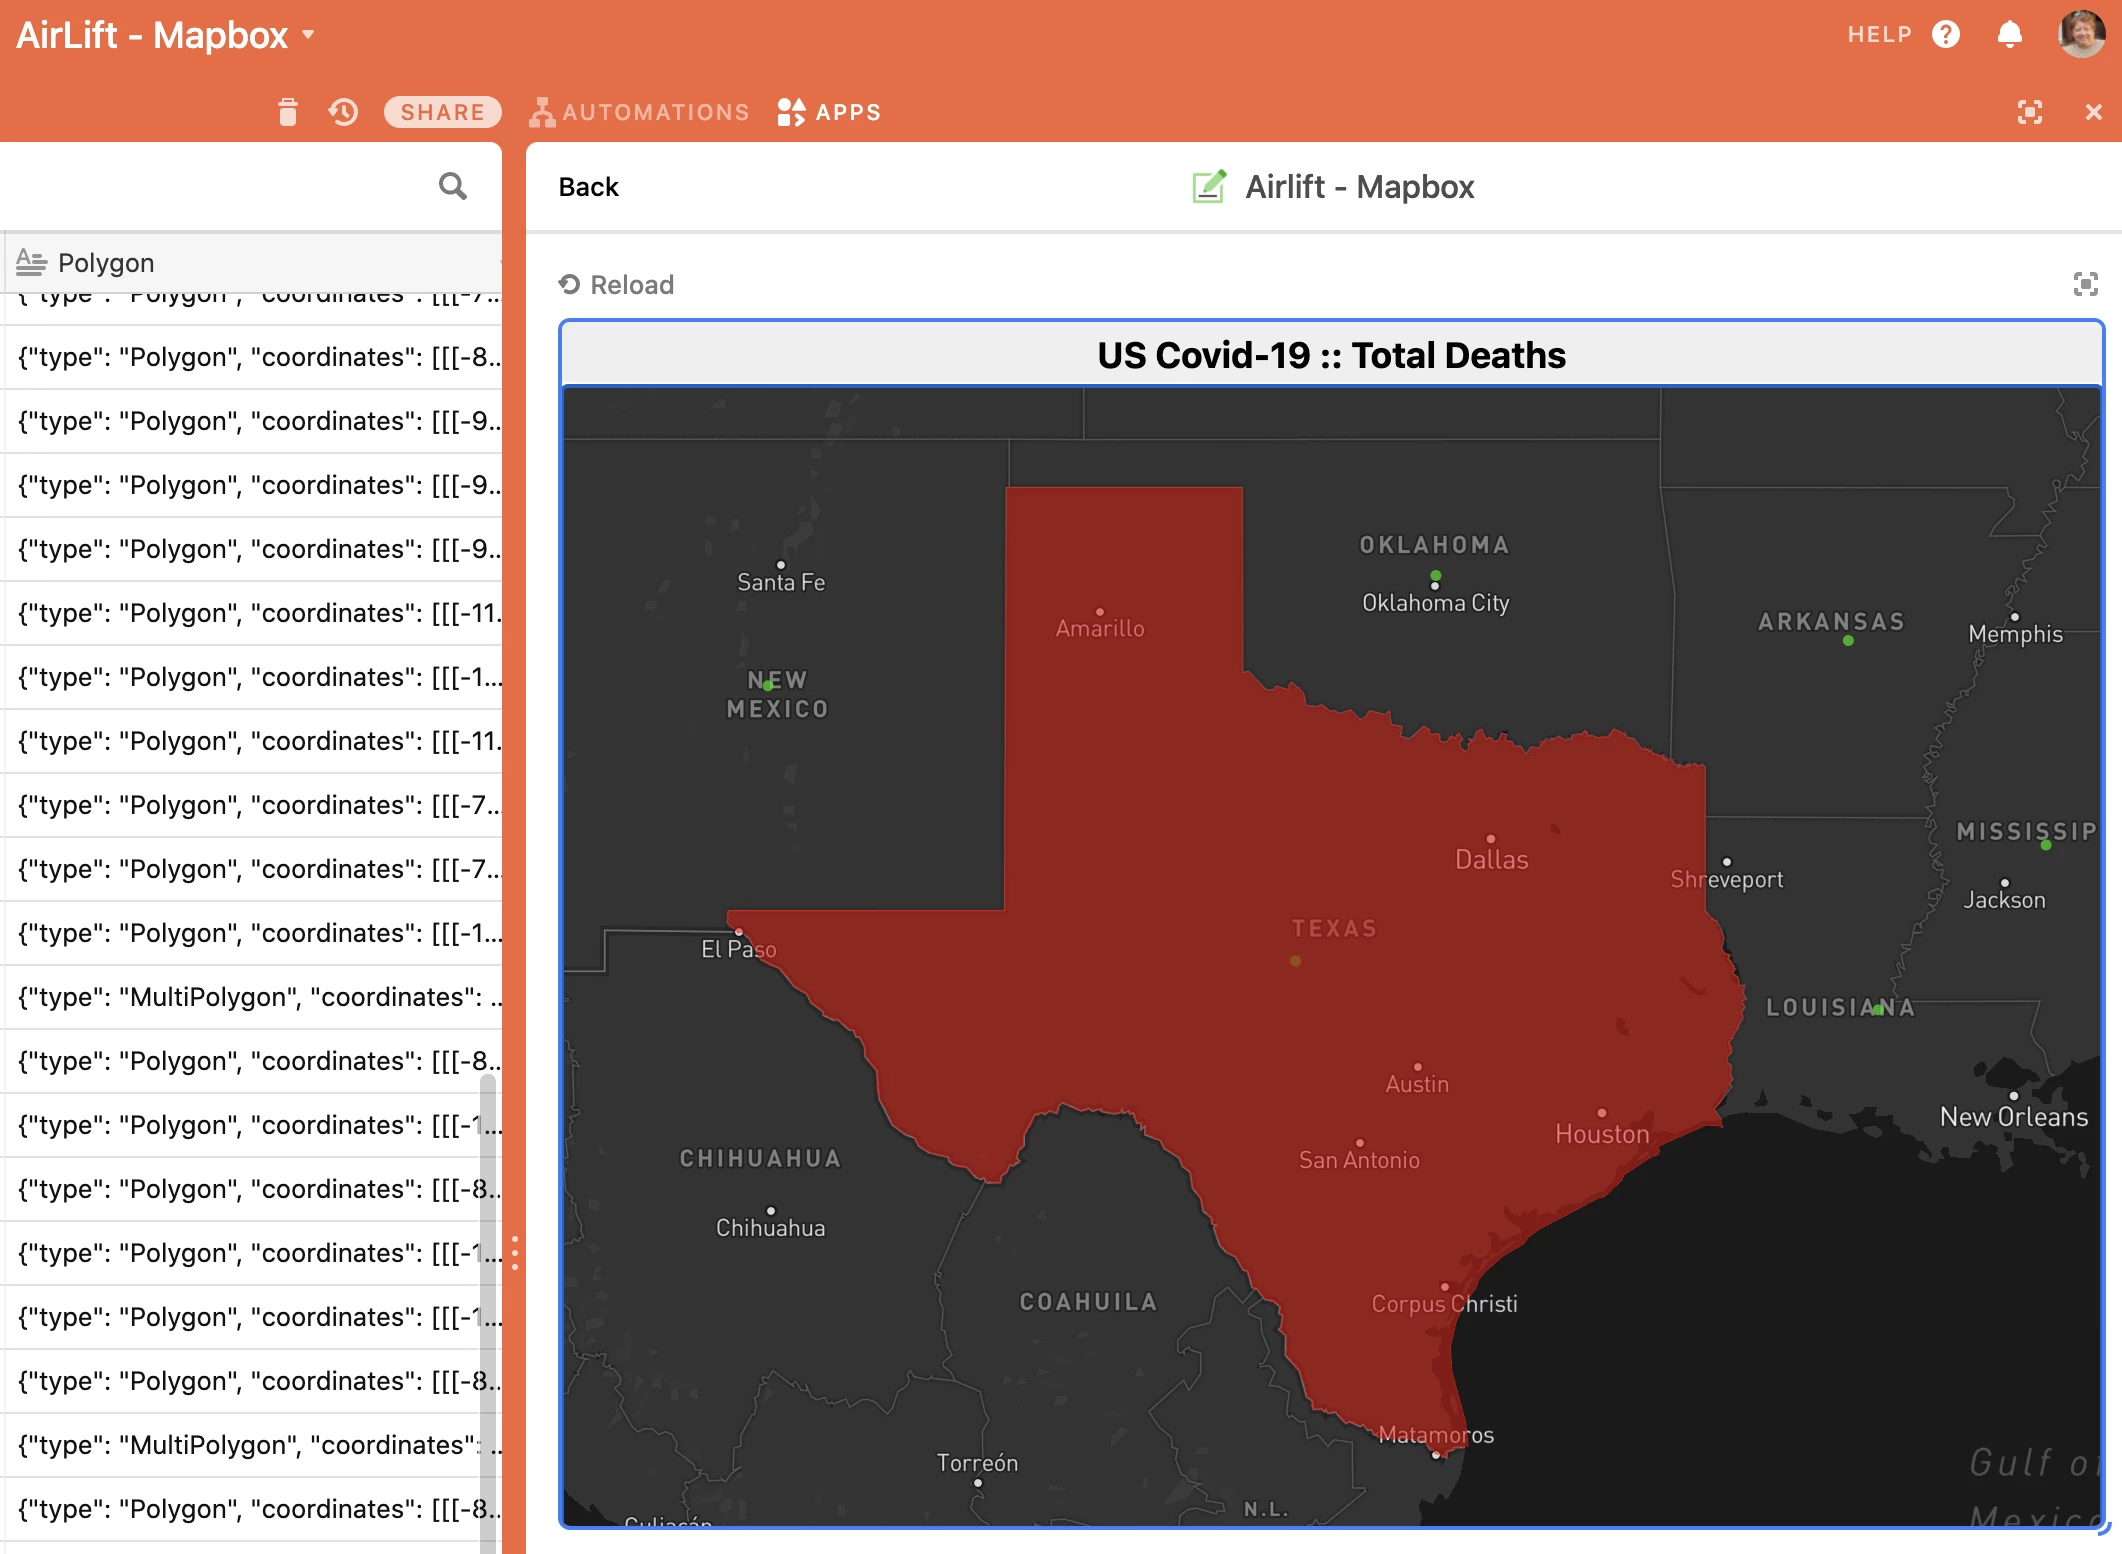The image size is (2122, 1554).
Task: Expand the map app to fullscreen
Action: [x=2085, y=284]
